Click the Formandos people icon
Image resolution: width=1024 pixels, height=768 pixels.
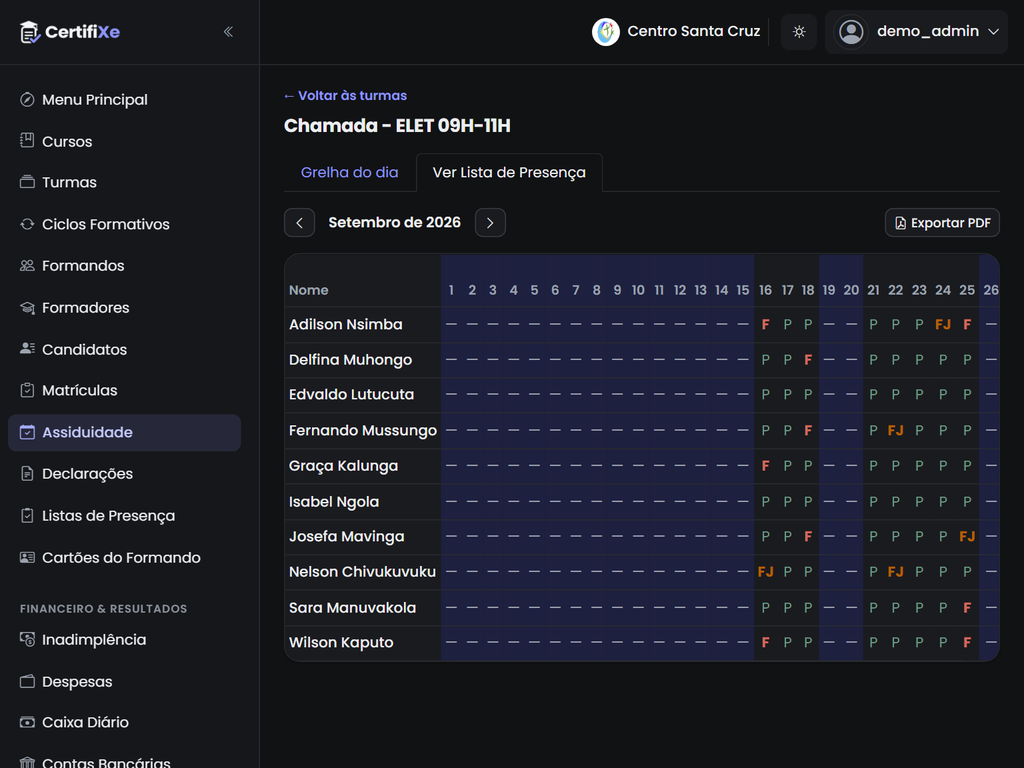(27, 265)
